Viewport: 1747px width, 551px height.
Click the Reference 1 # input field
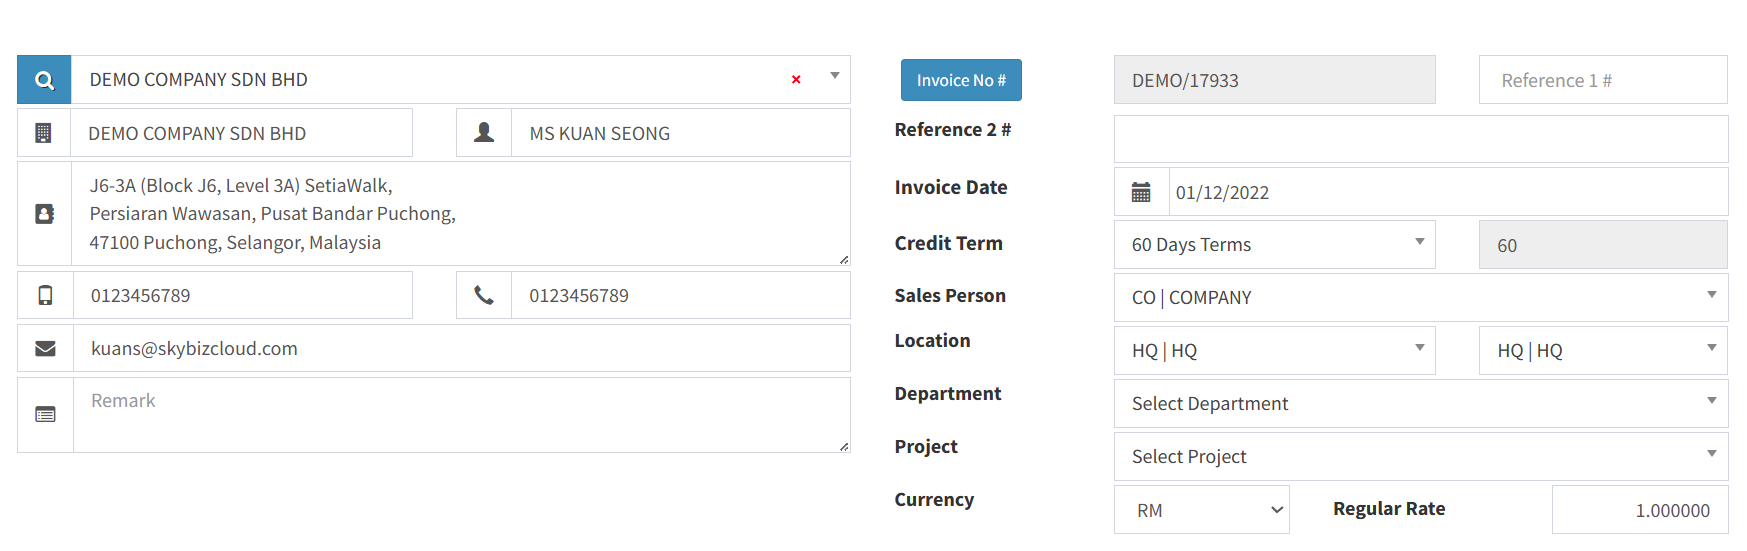(x=1602, y=80)
